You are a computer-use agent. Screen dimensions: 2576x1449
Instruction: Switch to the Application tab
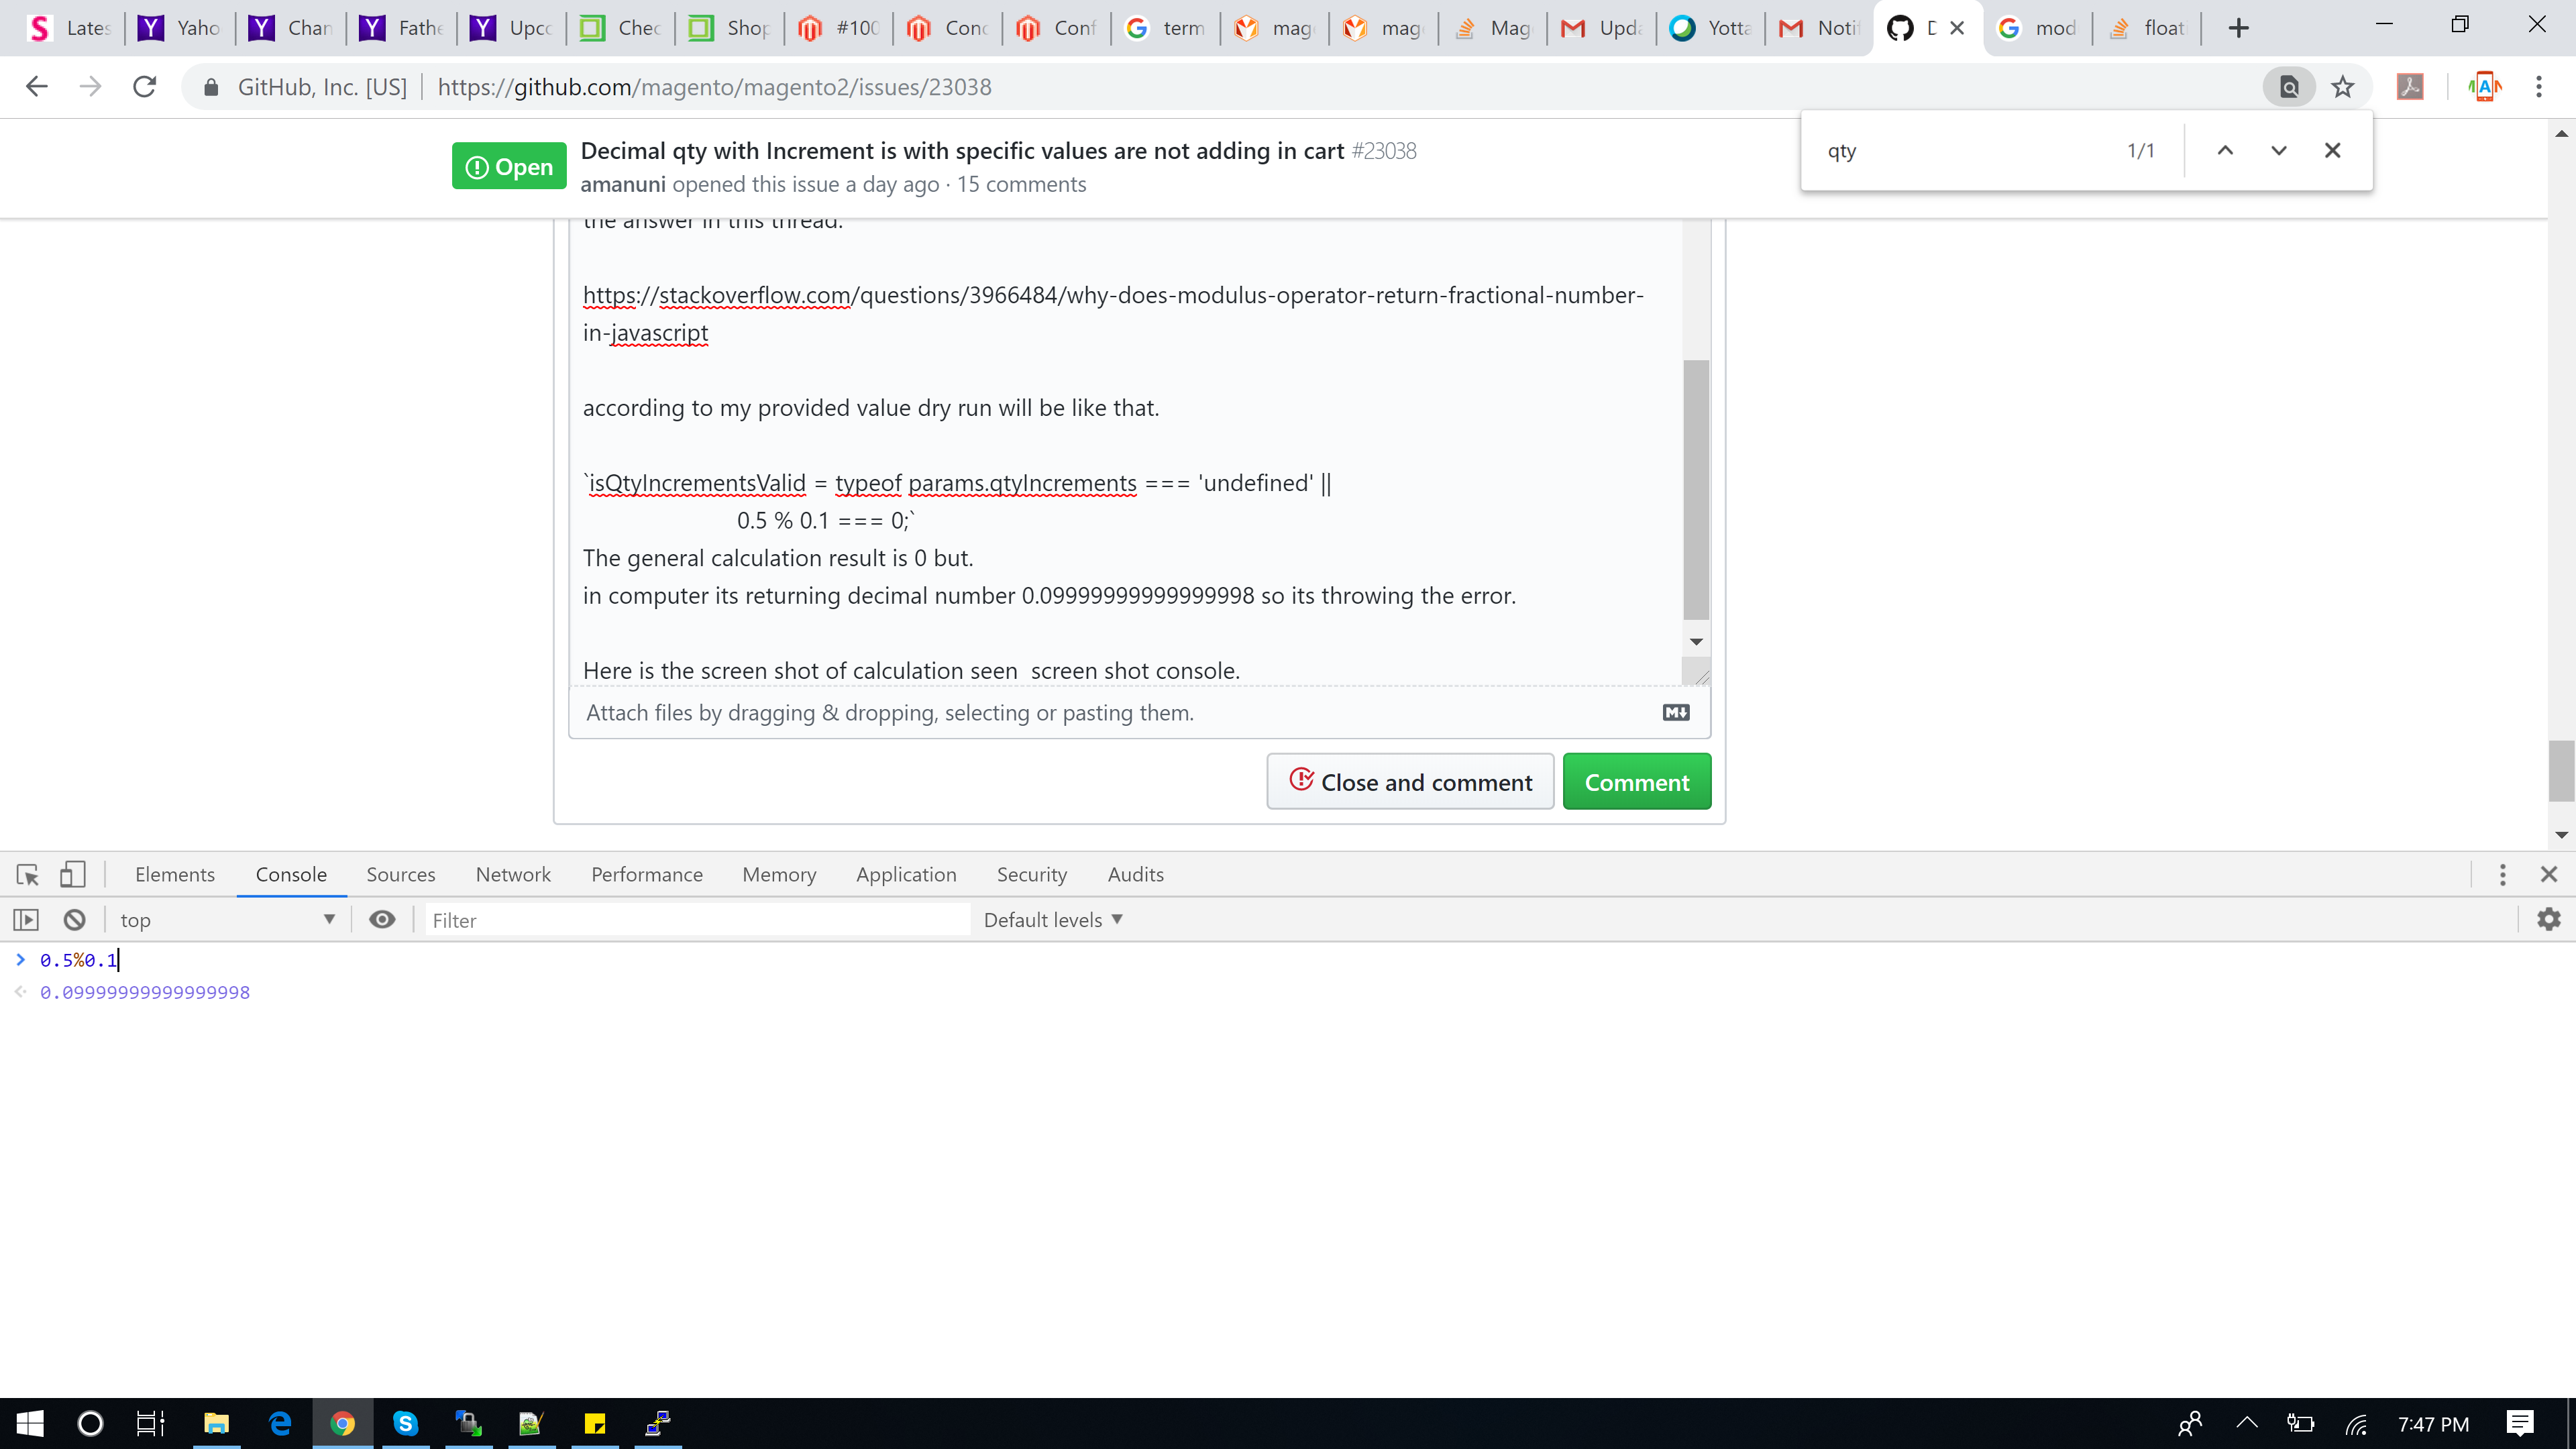click(x=906, y=874)
